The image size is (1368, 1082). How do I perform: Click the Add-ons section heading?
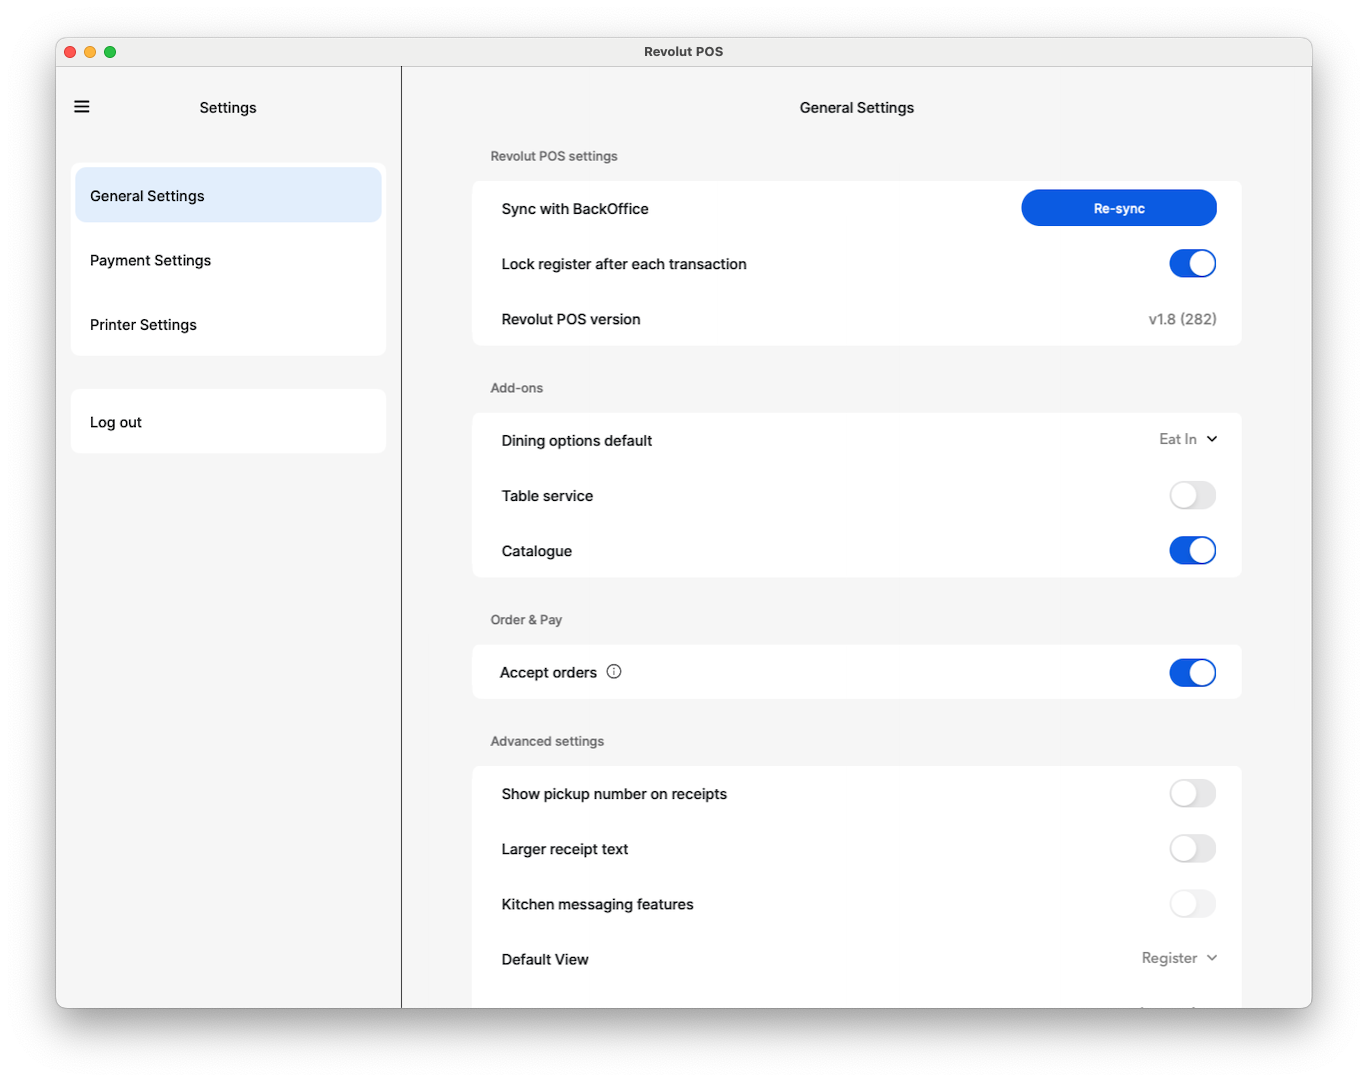(517, 388)
